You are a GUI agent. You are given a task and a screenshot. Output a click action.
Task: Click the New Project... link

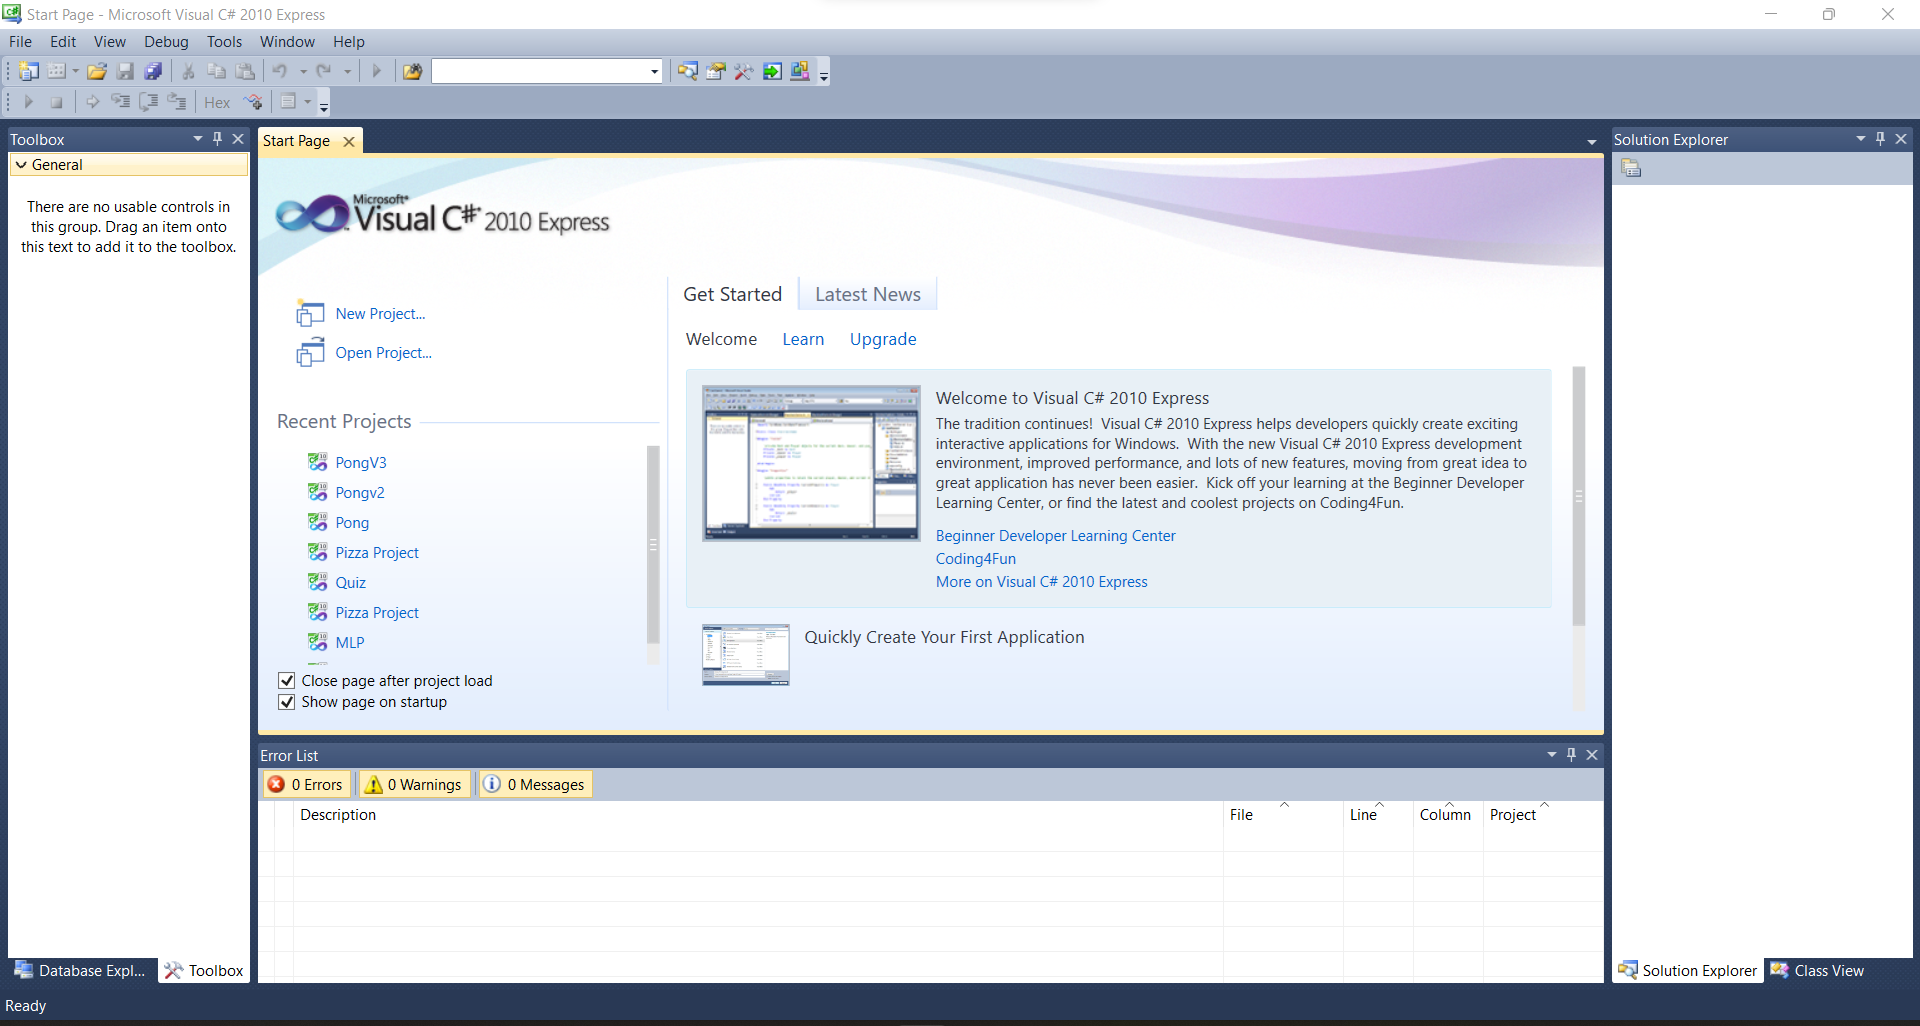tap(380, 314)
